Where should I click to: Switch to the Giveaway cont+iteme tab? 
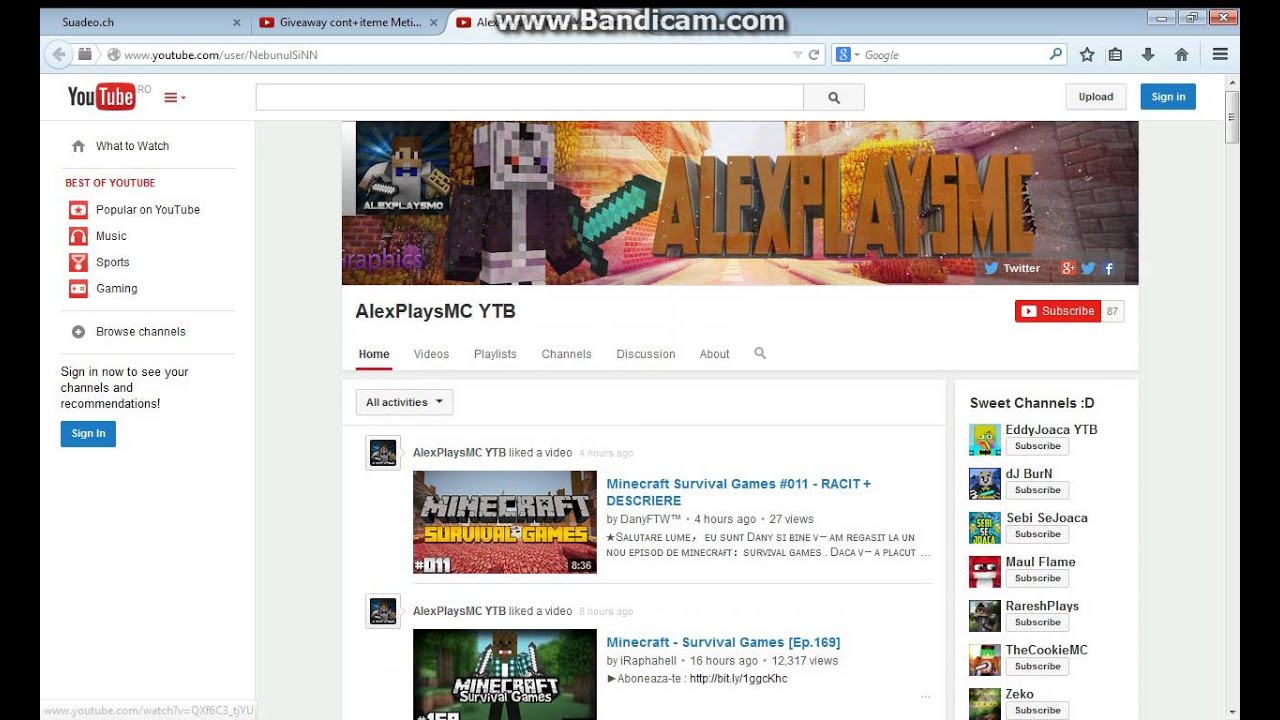350,22
